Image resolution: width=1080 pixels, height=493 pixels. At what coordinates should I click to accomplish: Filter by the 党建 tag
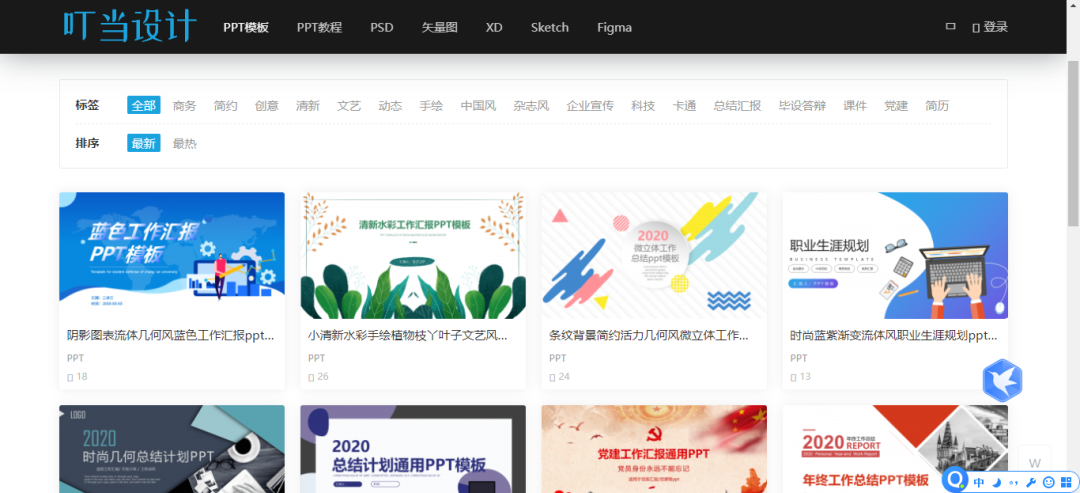coord(896,105)
